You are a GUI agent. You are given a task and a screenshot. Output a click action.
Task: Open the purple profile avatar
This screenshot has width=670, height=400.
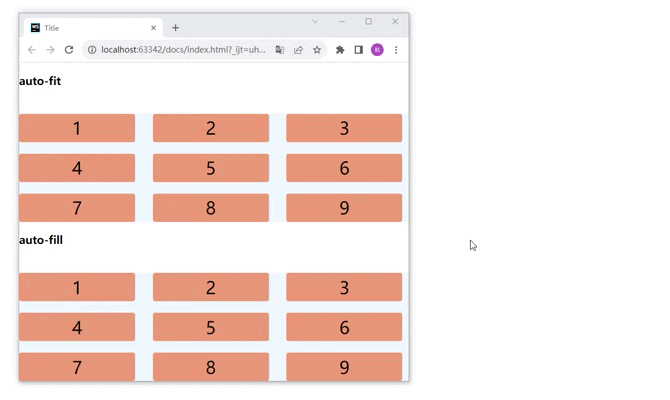point(377,50)
